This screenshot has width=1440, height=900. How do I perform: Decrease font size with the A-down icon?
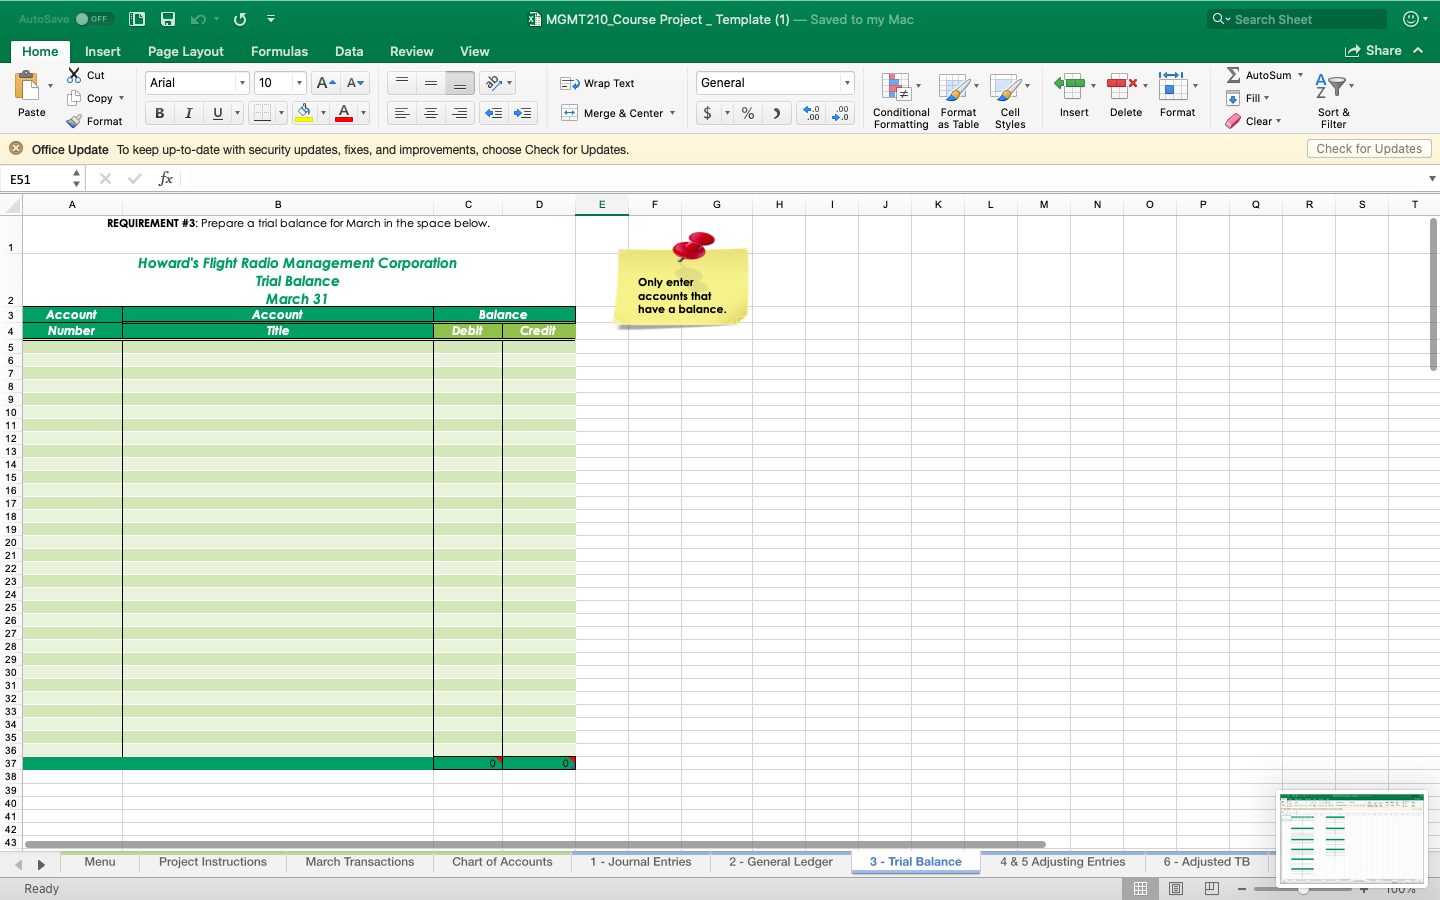click(355, 83)
